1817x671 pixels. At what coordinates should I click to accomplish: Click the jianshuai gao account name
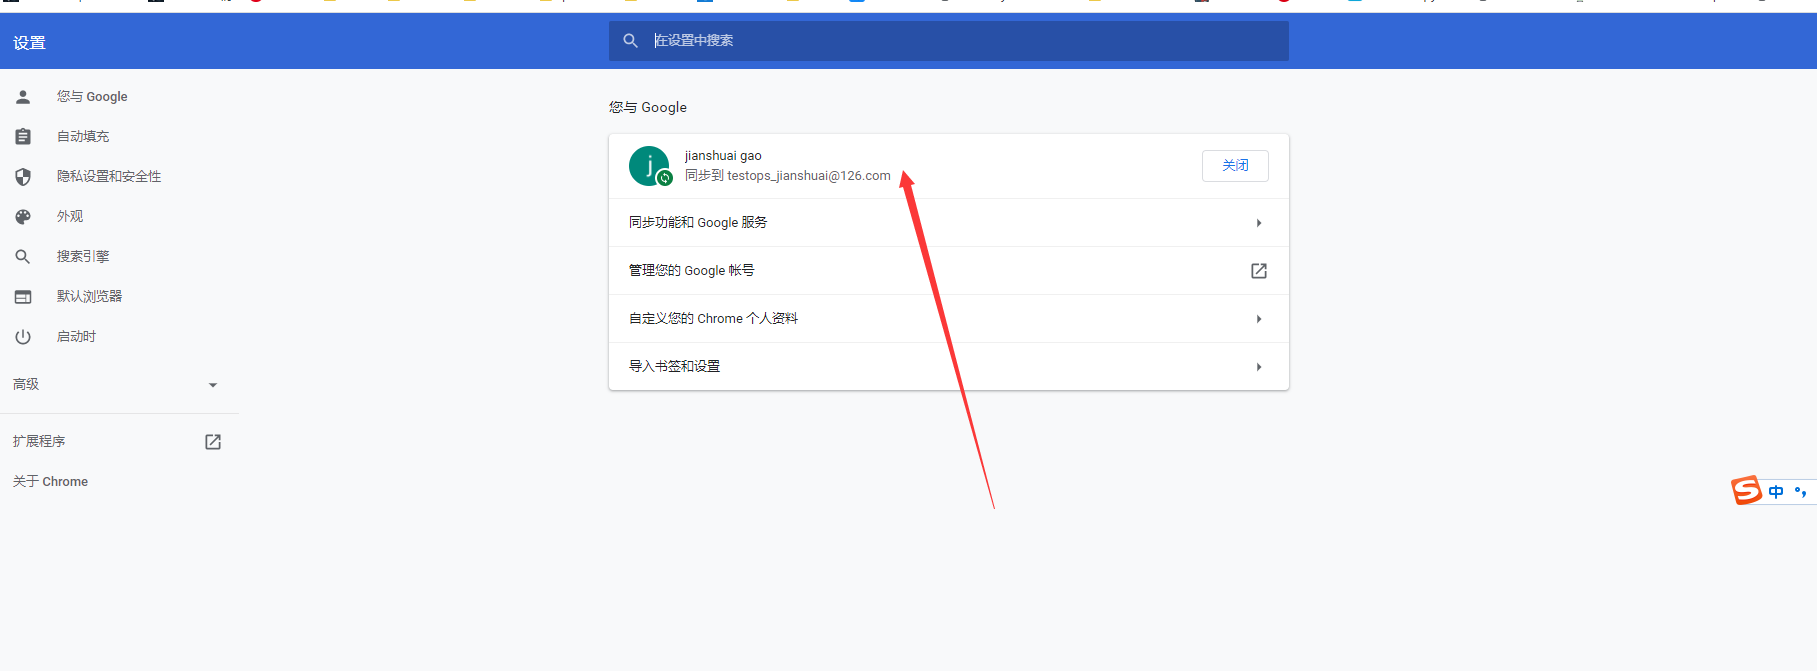click(723, 156)
